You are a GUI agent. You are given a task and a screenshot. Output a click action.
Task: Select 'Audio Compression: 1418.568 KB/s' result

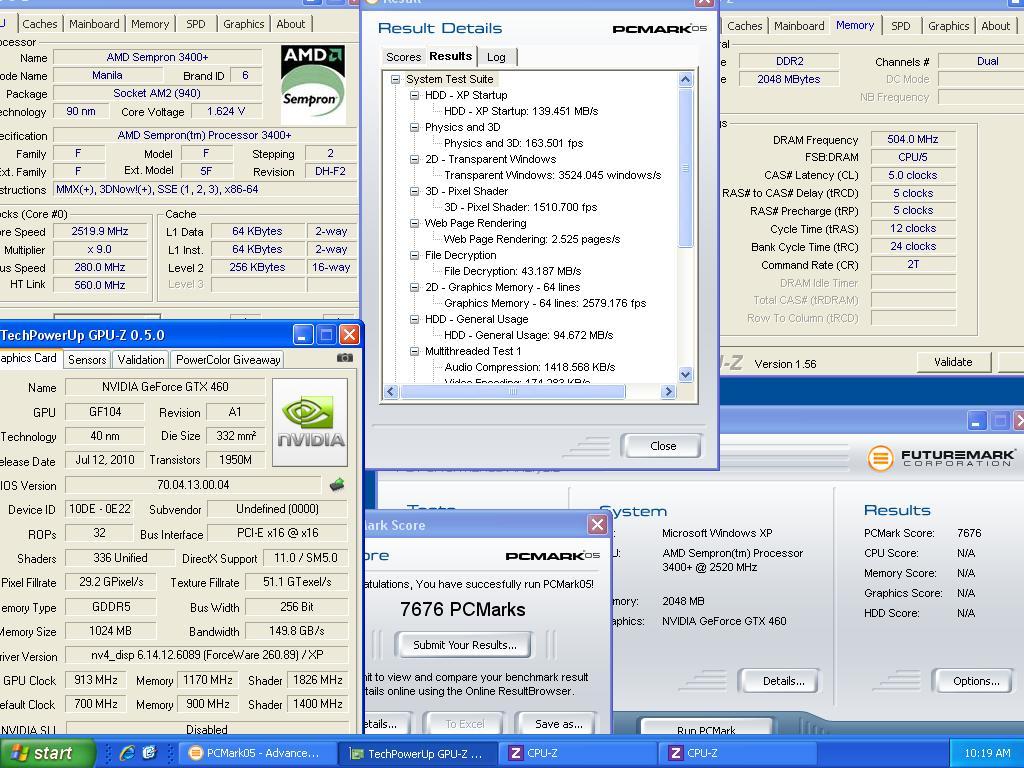[530, 367]
